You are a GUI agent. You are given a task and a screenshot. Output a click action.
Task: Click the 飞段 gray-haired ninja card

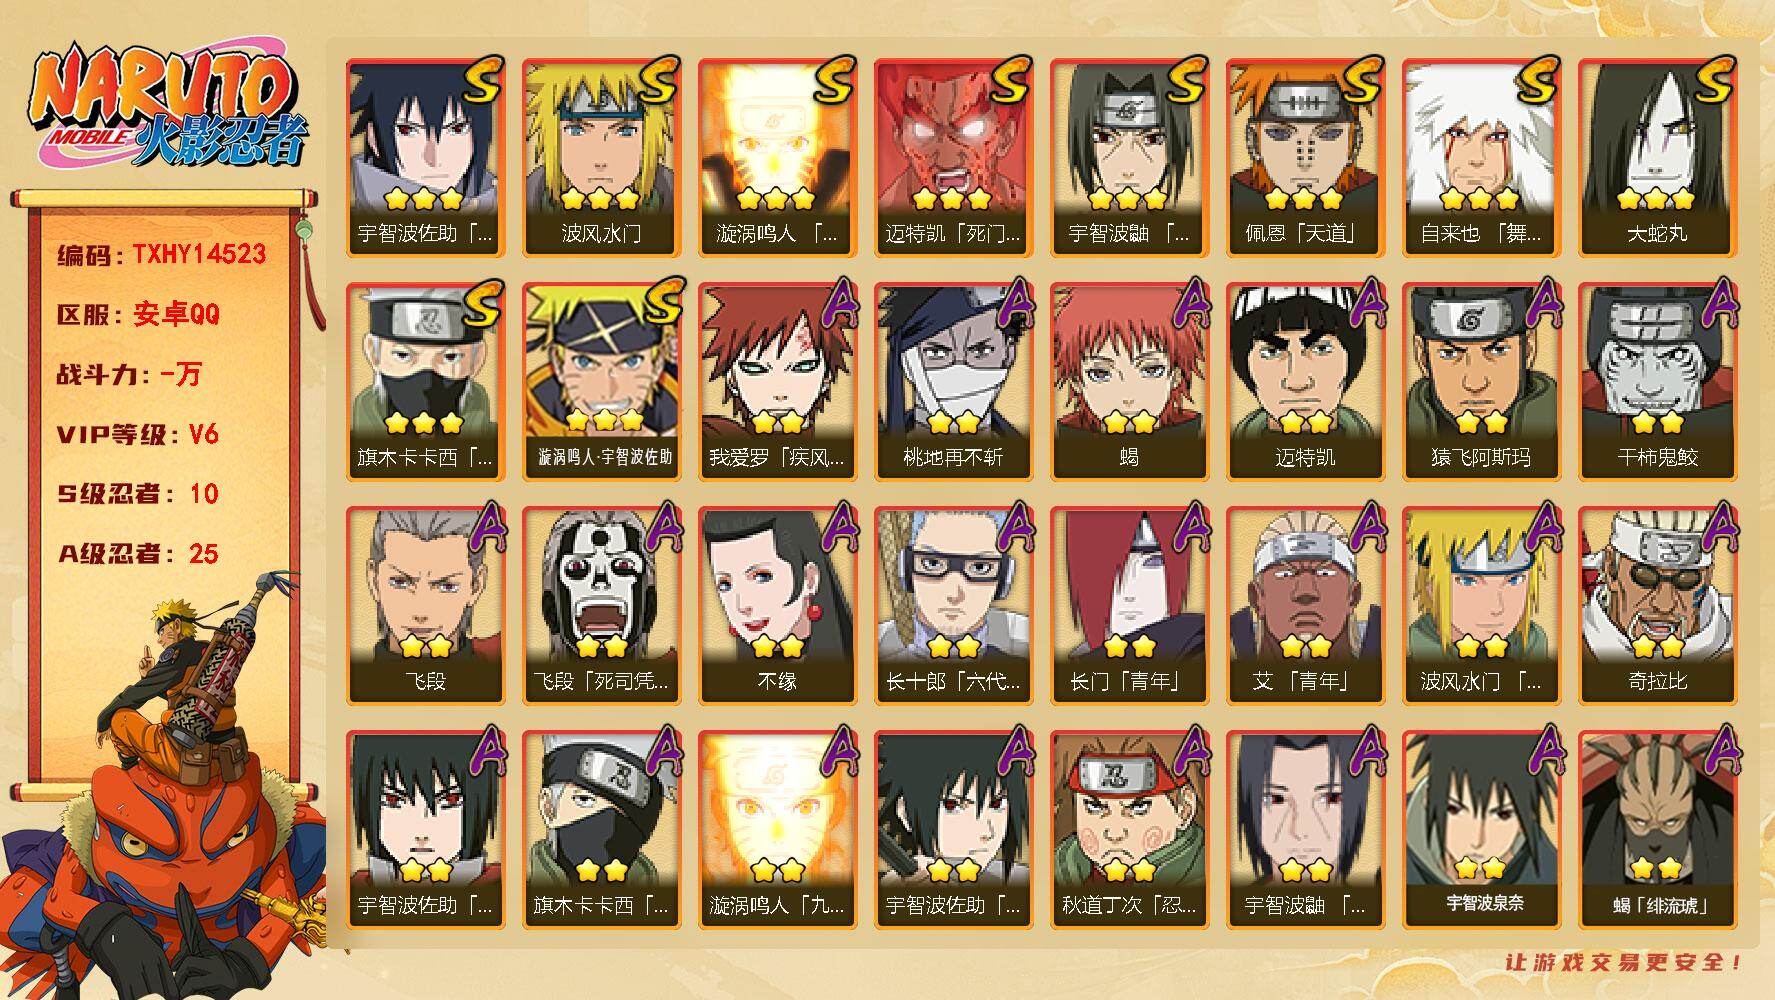425,605
